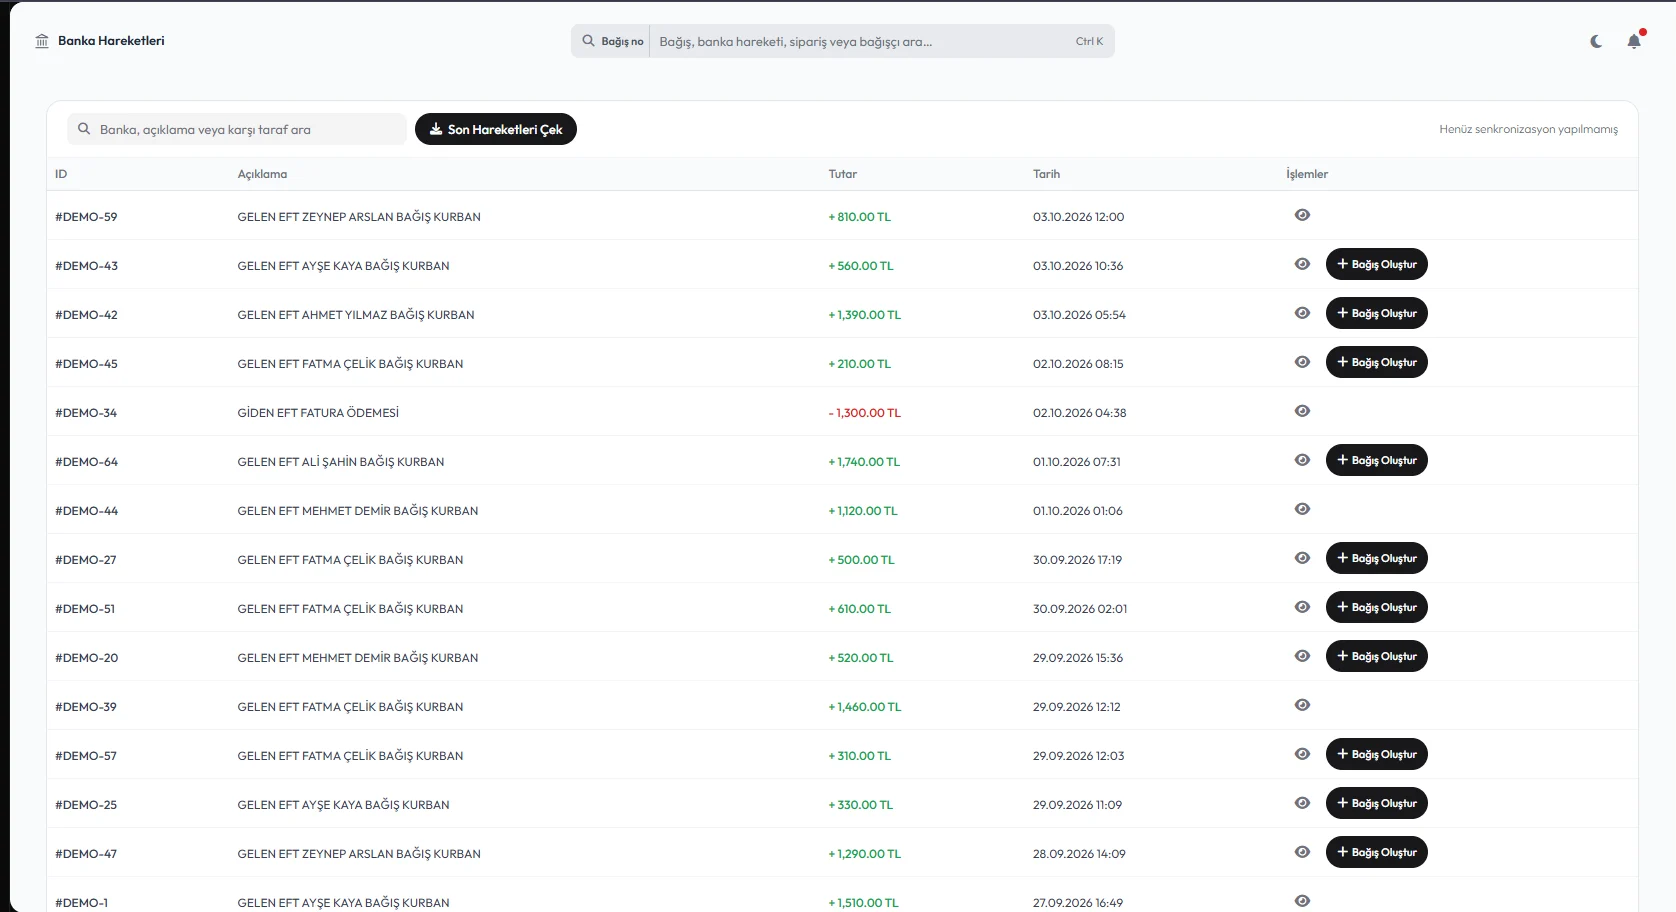Screen dimensions: 1676x912
Task: Click the ID column header
Action: pyautogui.click(x=61, y=174)
